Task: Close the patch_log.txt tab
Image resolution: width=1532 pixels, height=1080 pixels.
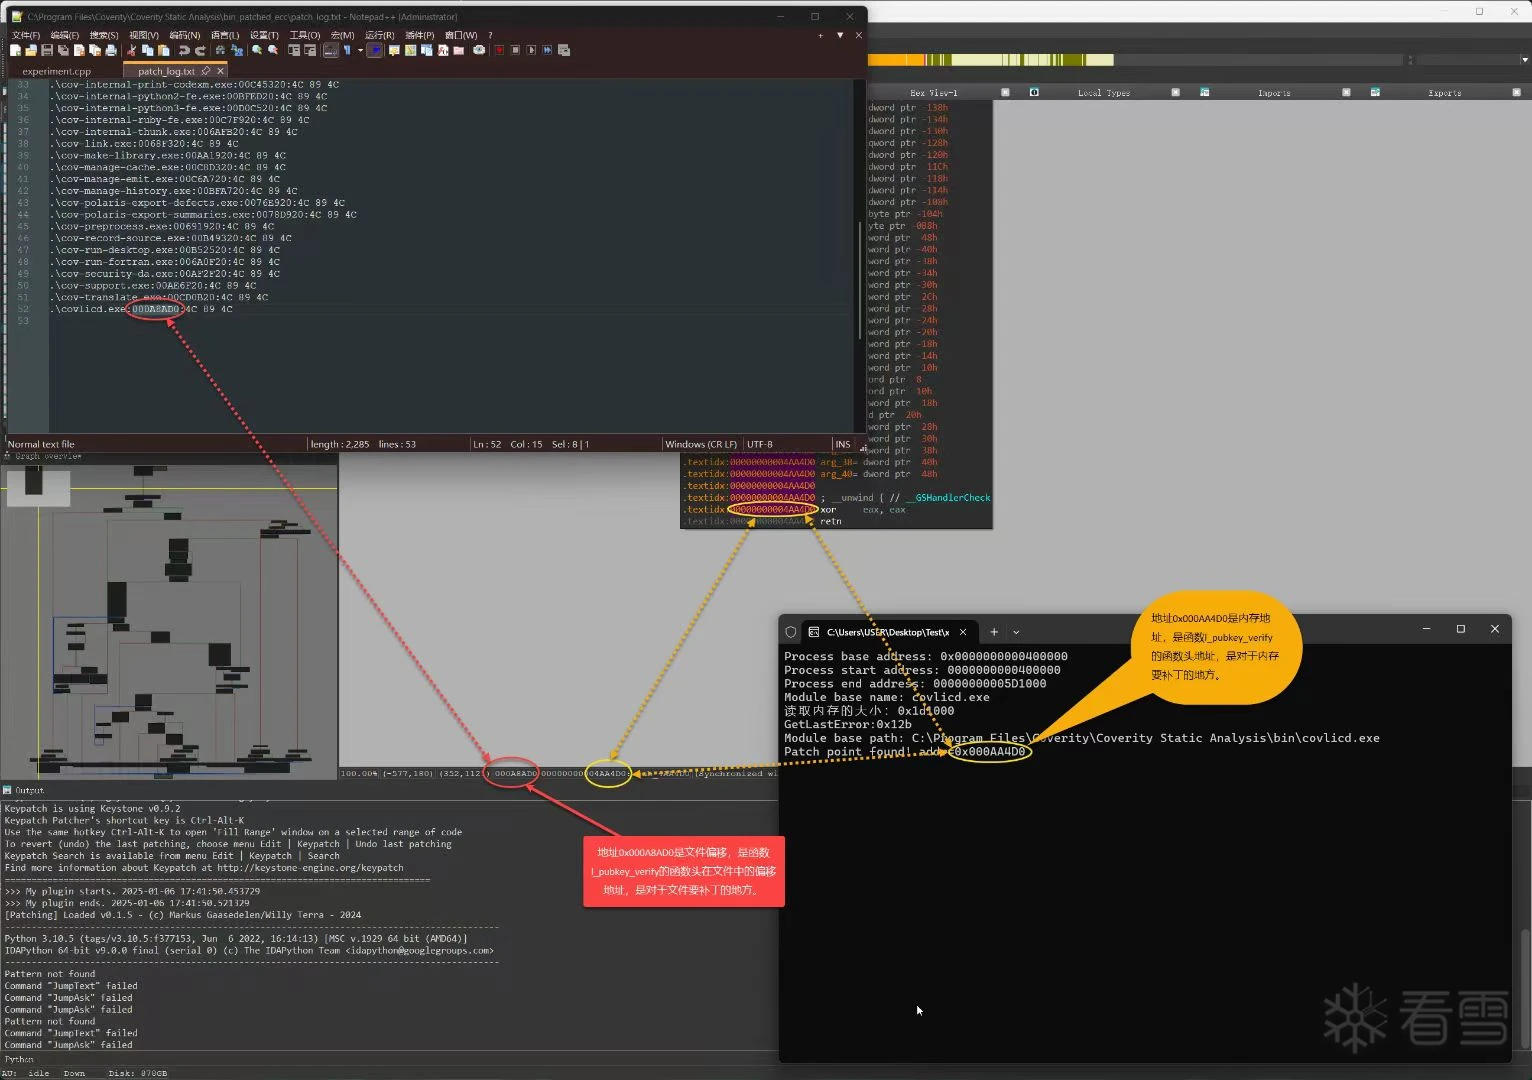Action: pos(220,71)
